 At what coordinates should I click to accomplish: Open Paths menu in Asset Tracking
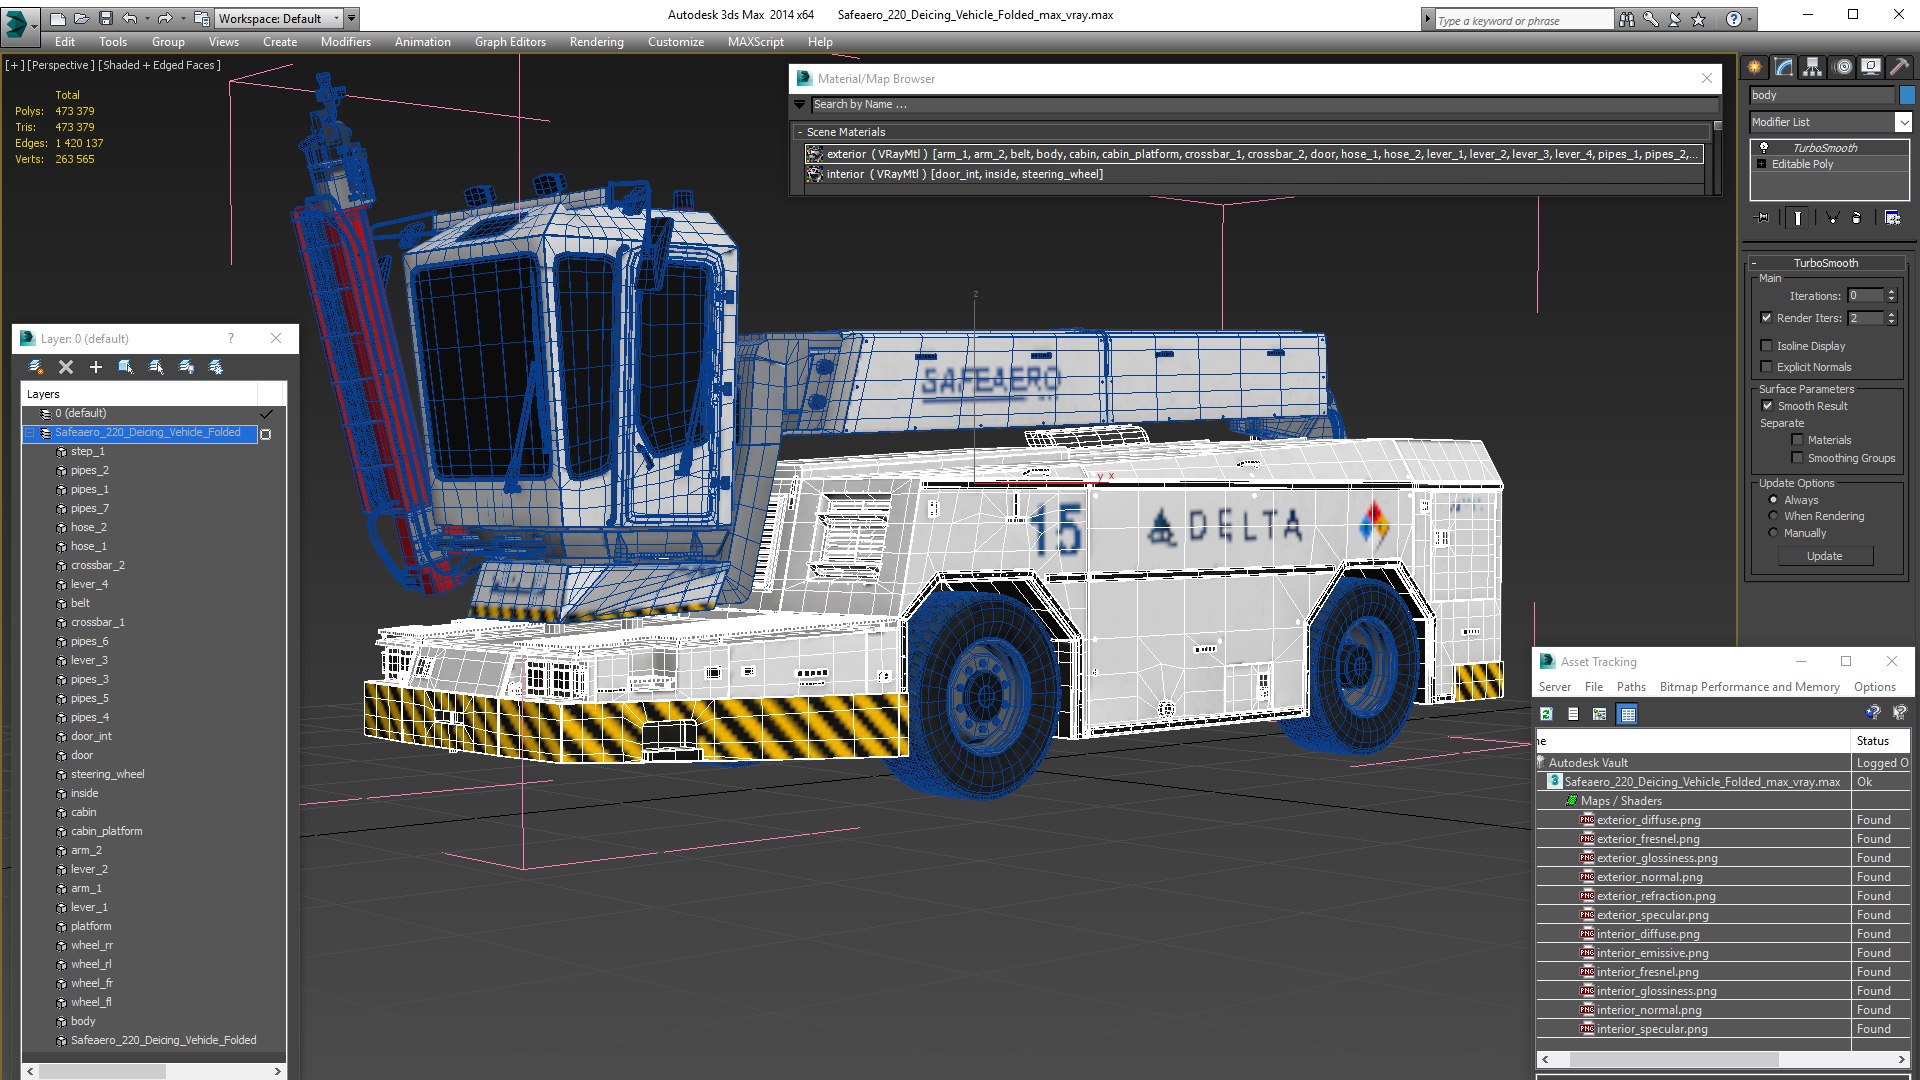1631,687
